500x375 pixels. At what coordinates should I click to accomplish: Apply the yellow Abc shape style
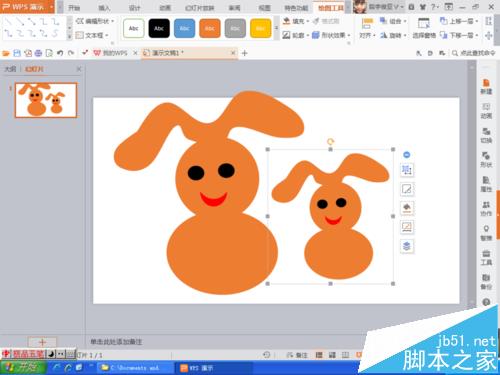click(x=260, y=28)
